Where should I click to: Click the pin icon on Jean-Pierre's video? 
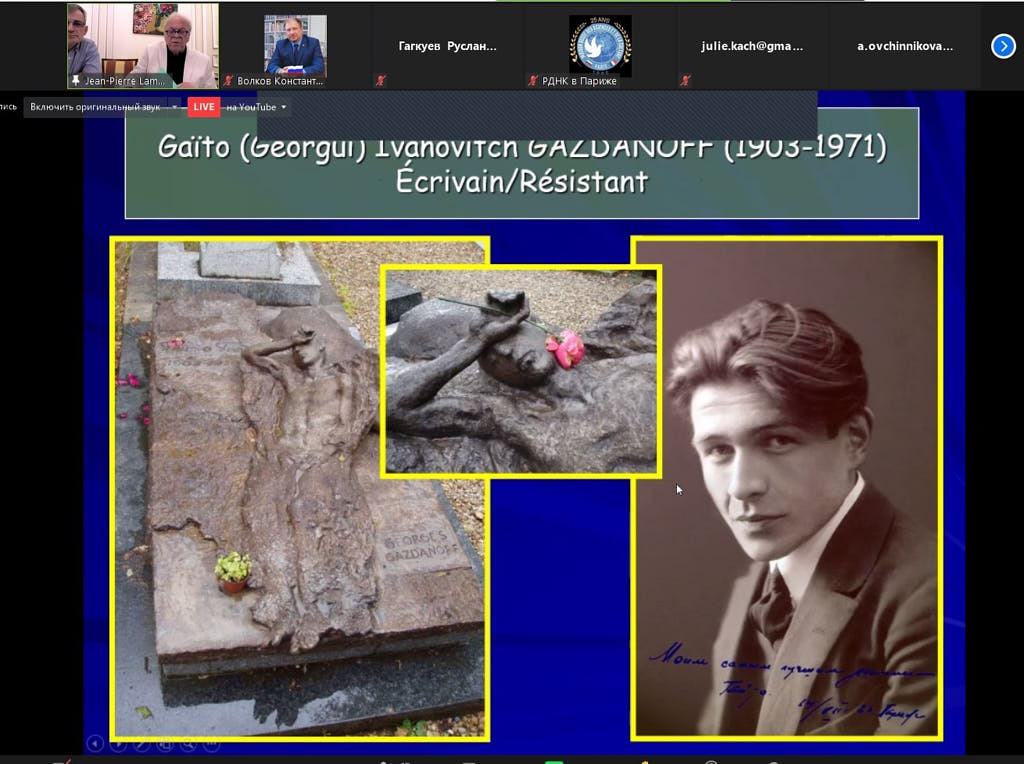coord(76,80)
